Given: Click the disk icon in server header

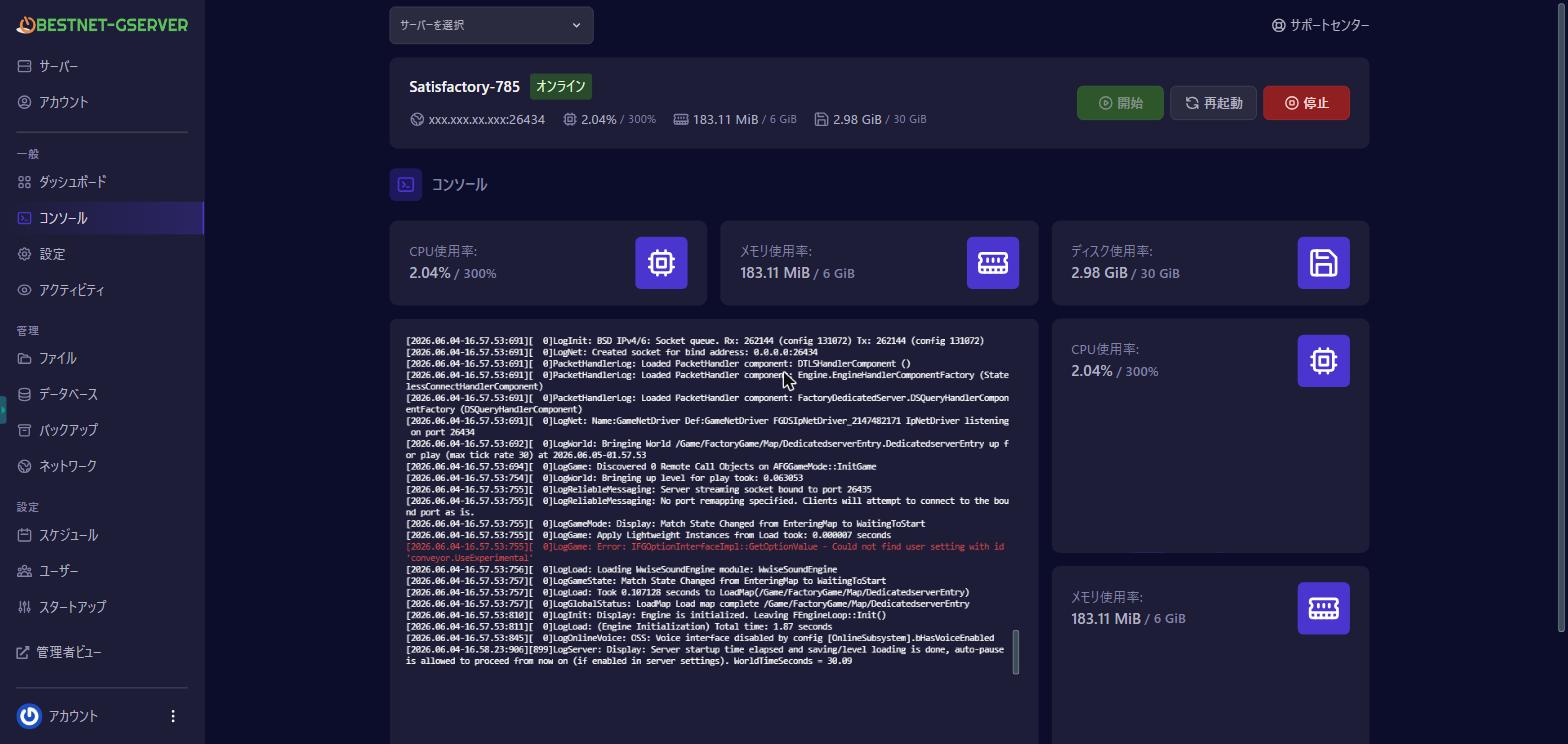Looking at the screenshot, I should coord(821,119).
